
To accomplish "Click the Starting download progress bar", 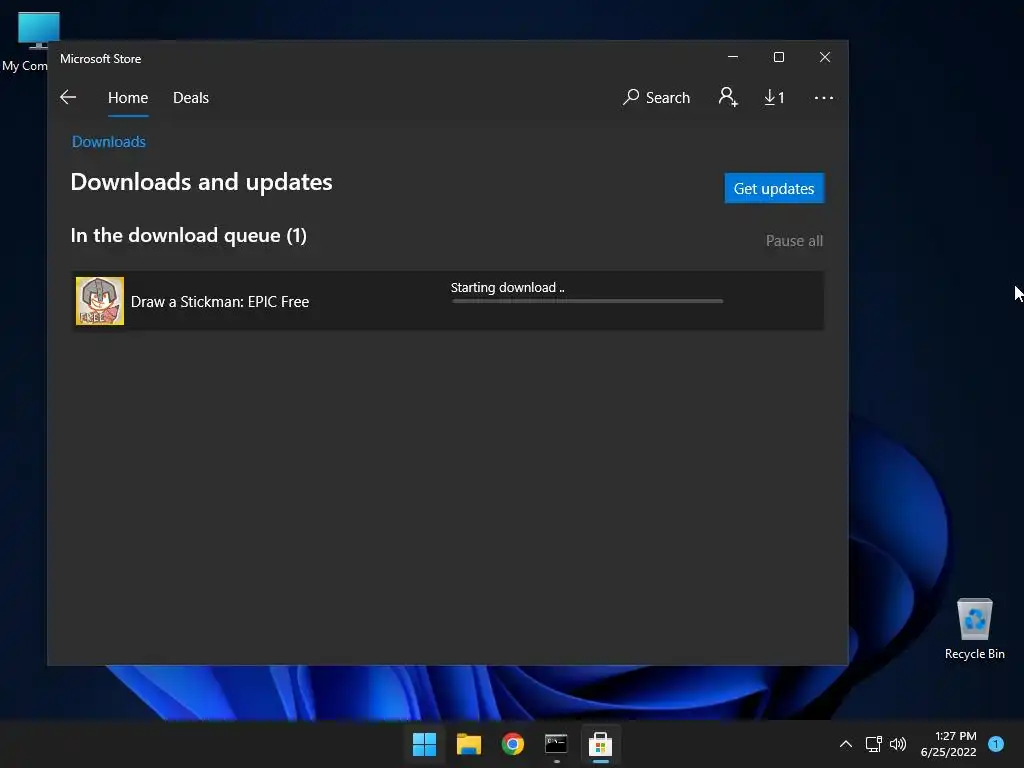I will 587,301.
